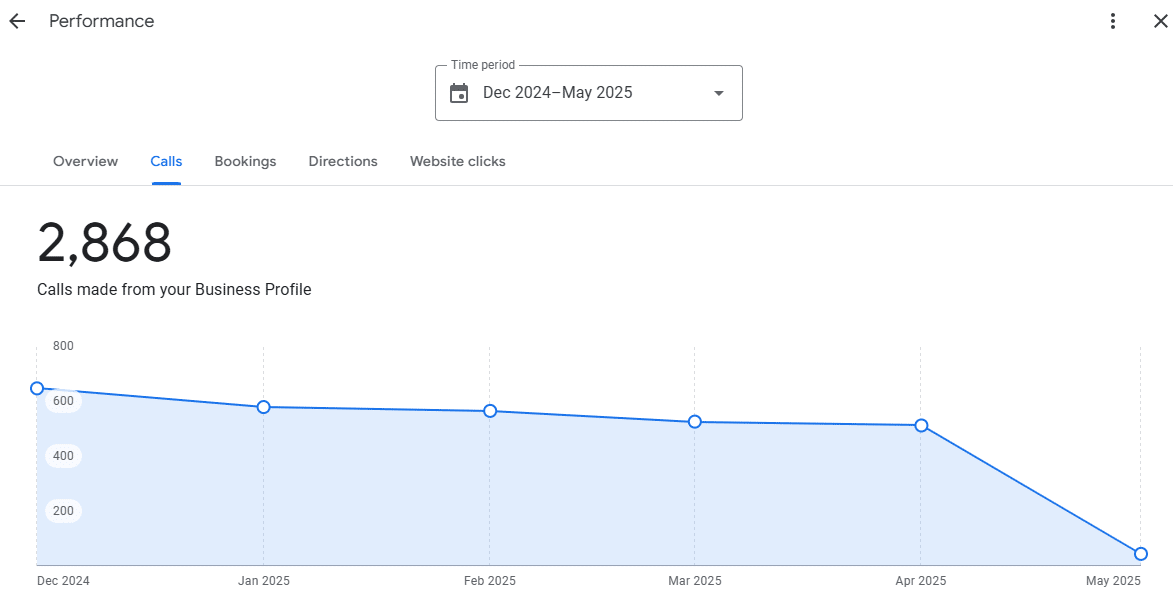Click the 'Mar 2025' x-axis label
This screenshot has width=1173, height=615.
tap(695, 581)
